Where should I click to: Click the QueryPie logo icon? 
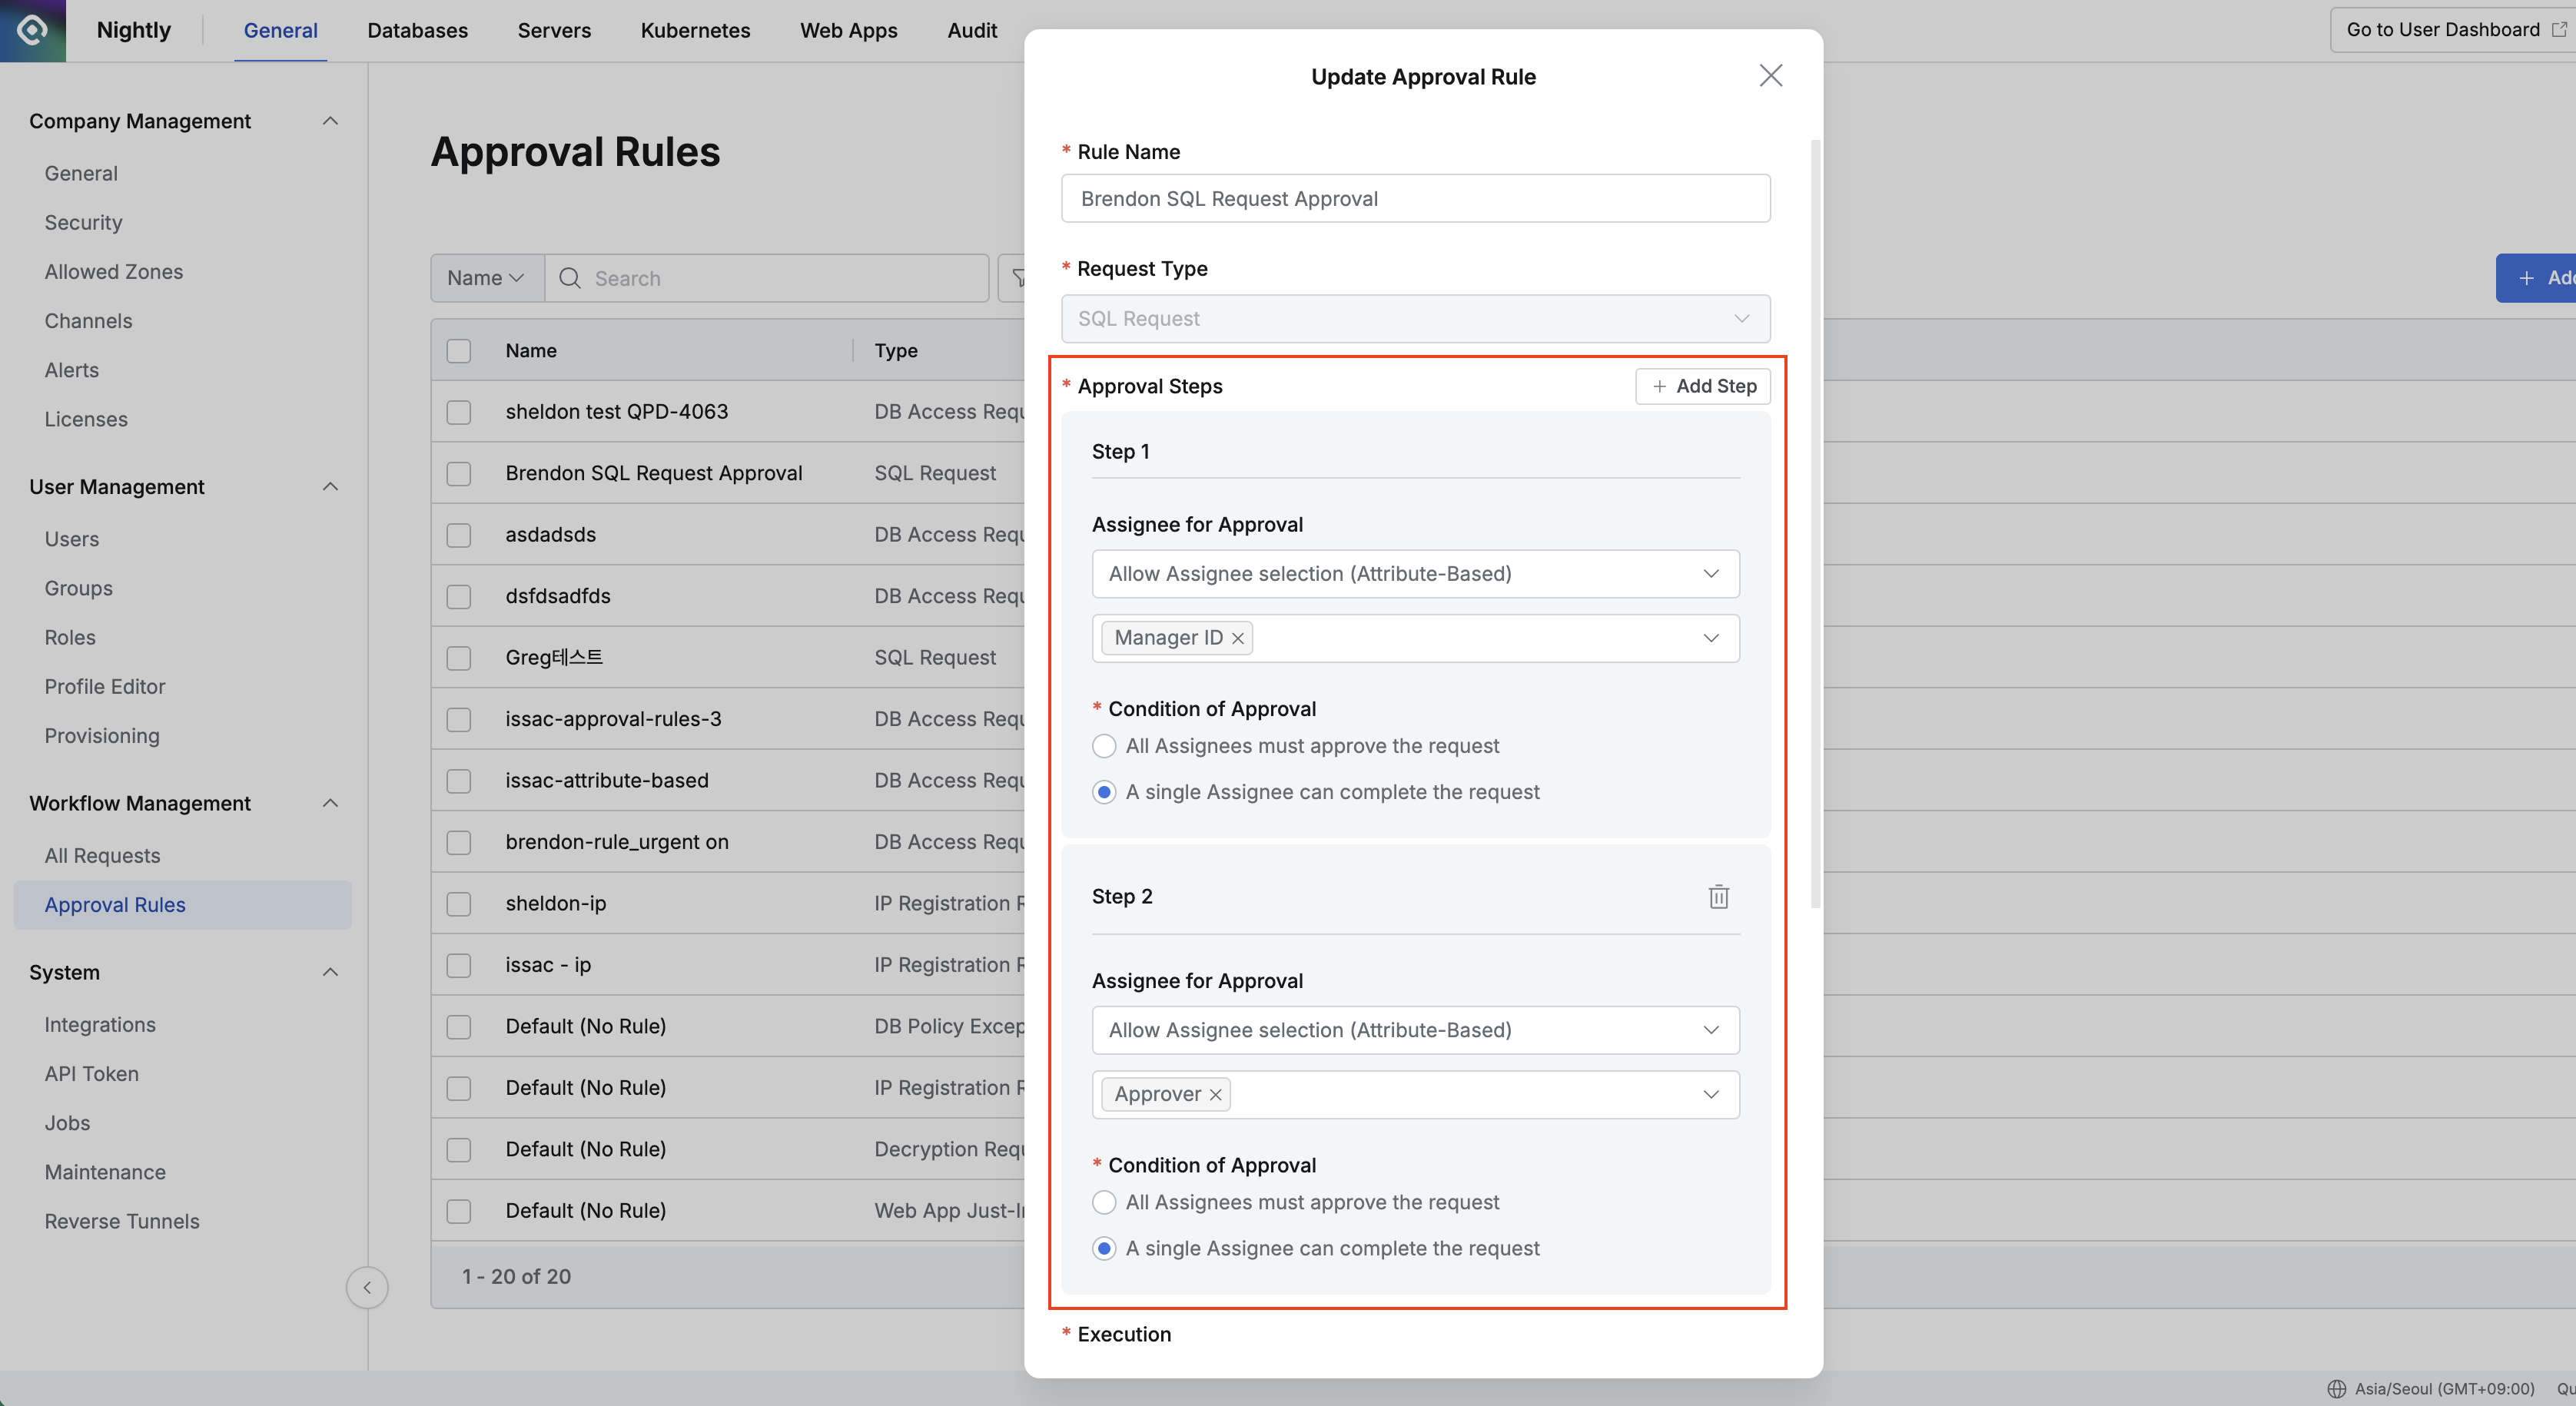click(x=32, y=30)
